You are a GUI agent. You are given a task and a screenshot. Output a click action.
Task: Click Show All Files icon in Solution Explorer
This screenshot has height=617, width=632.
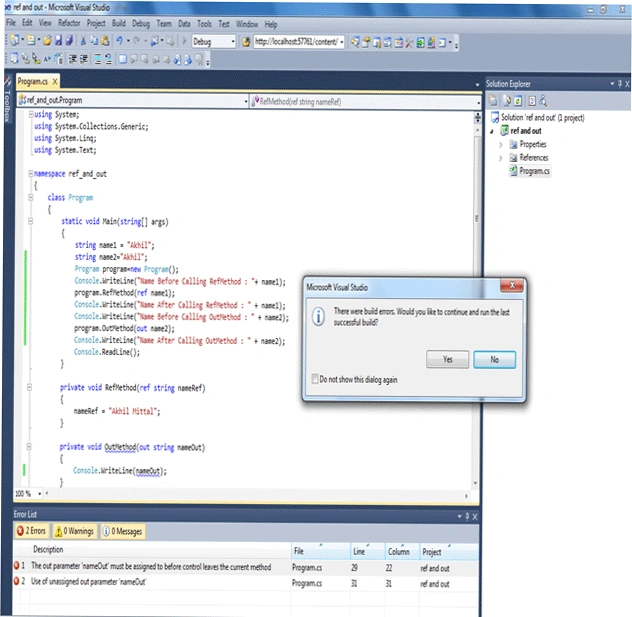pos(507,100)
